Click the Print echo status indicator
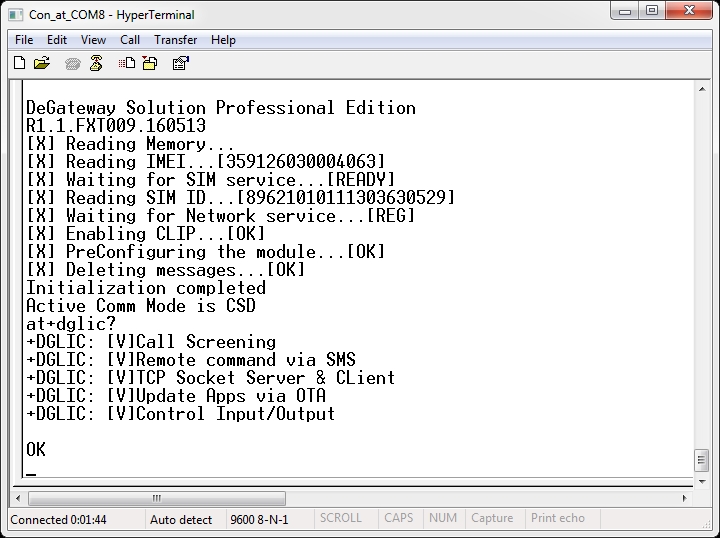720x538 pixels. coord(557,518)
